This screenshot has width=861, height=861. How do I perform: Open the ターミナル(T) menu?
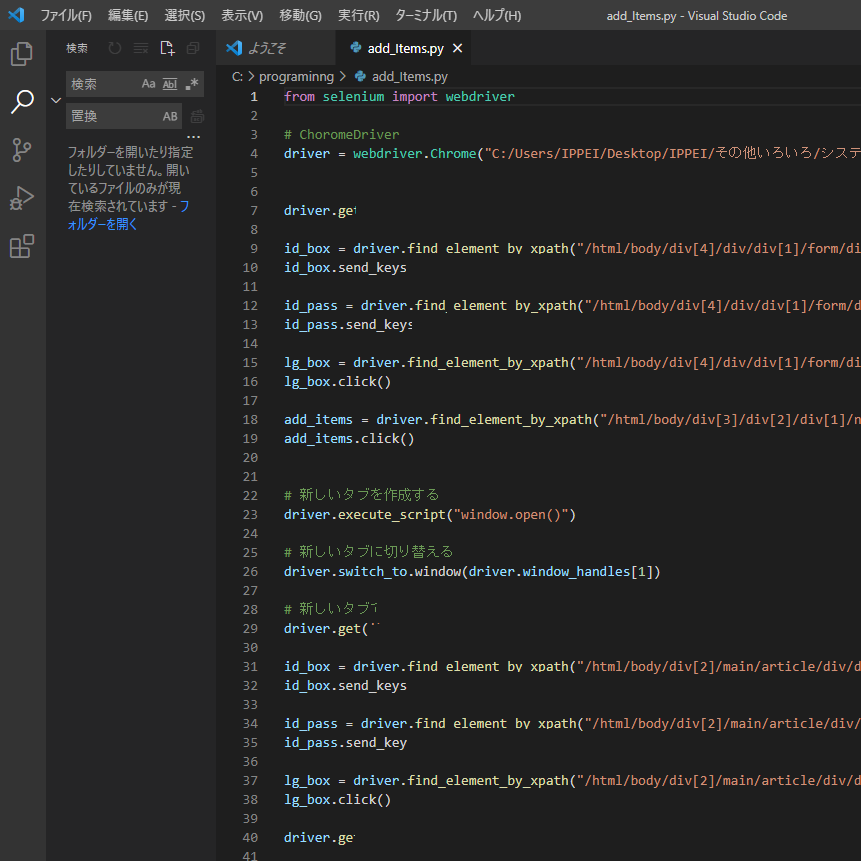click(x=425, y=15)
